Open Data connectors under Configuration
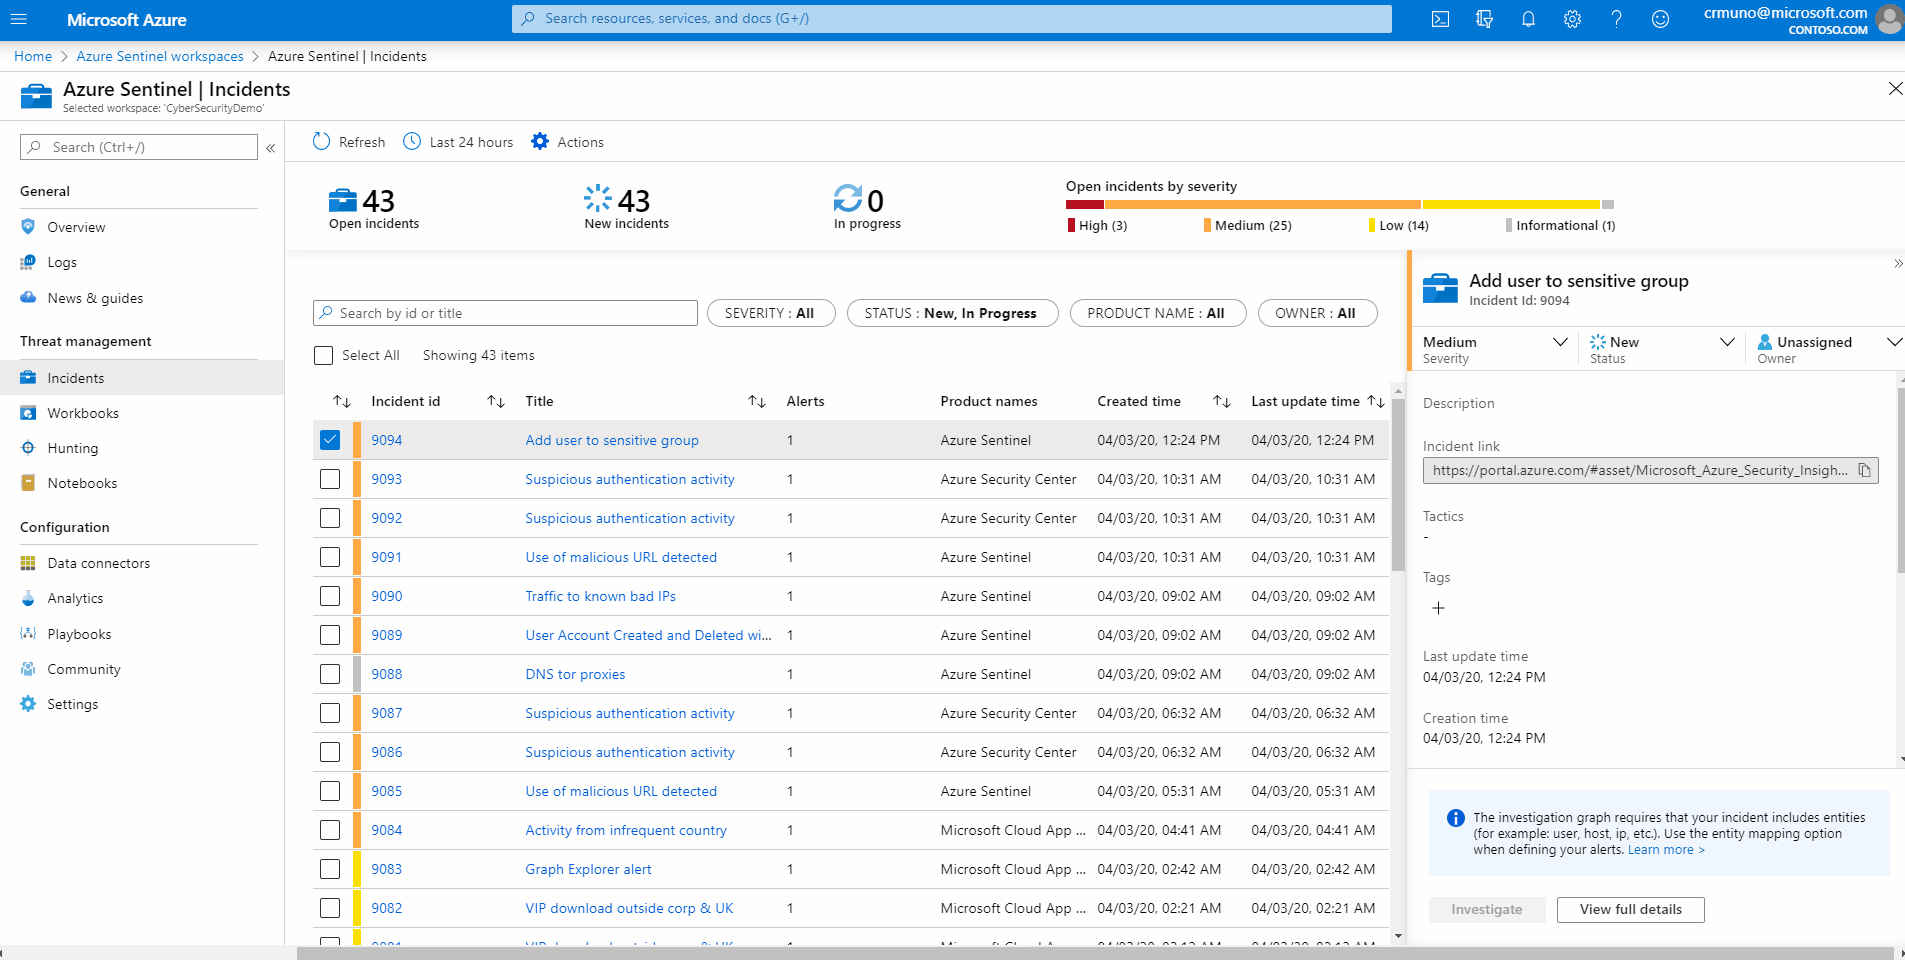This screenshot has height=960, width=1905. (x=96, y=563)
